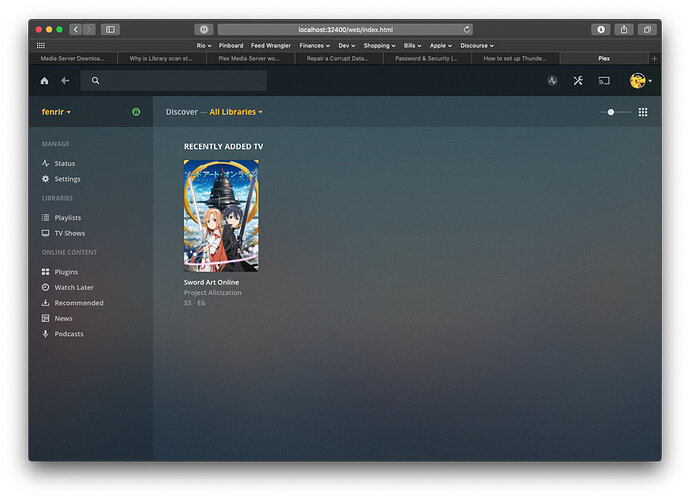690x499 pixels.
Task: Switch view with the grid icon
Action: pos(643,112)
